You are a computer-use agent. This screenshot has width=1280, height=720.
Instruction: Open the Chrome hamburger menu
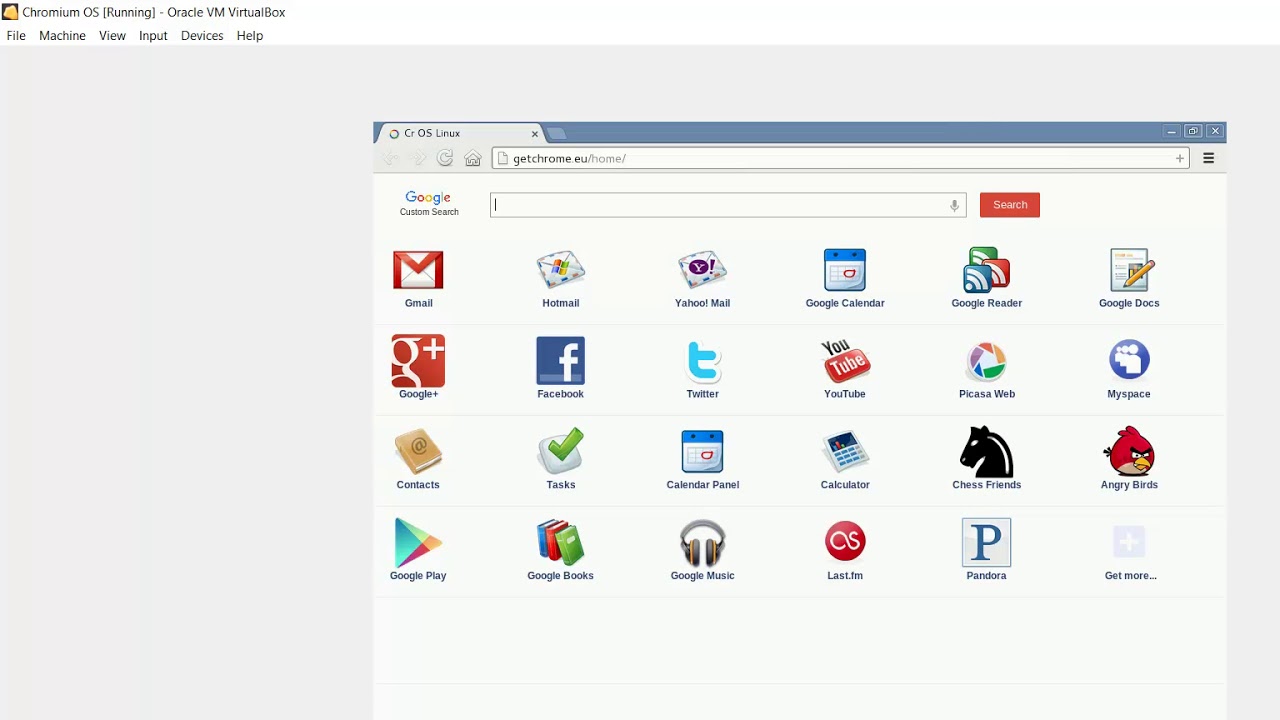(x=1208, y=158)
